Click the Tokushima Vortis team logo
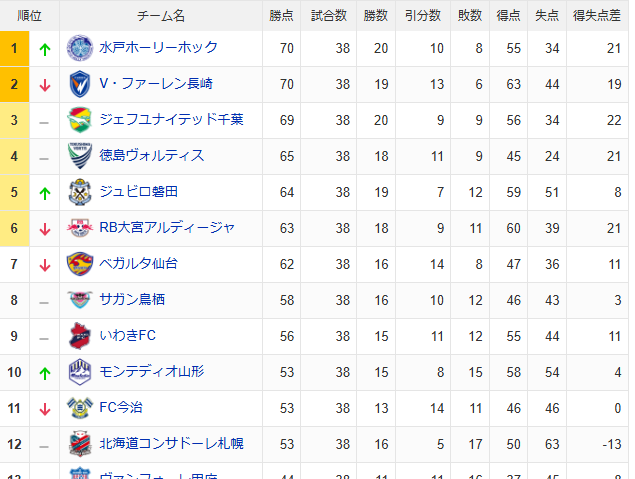Screen dimensions: 635x479 pyautogui.click(x=79, y=156)
